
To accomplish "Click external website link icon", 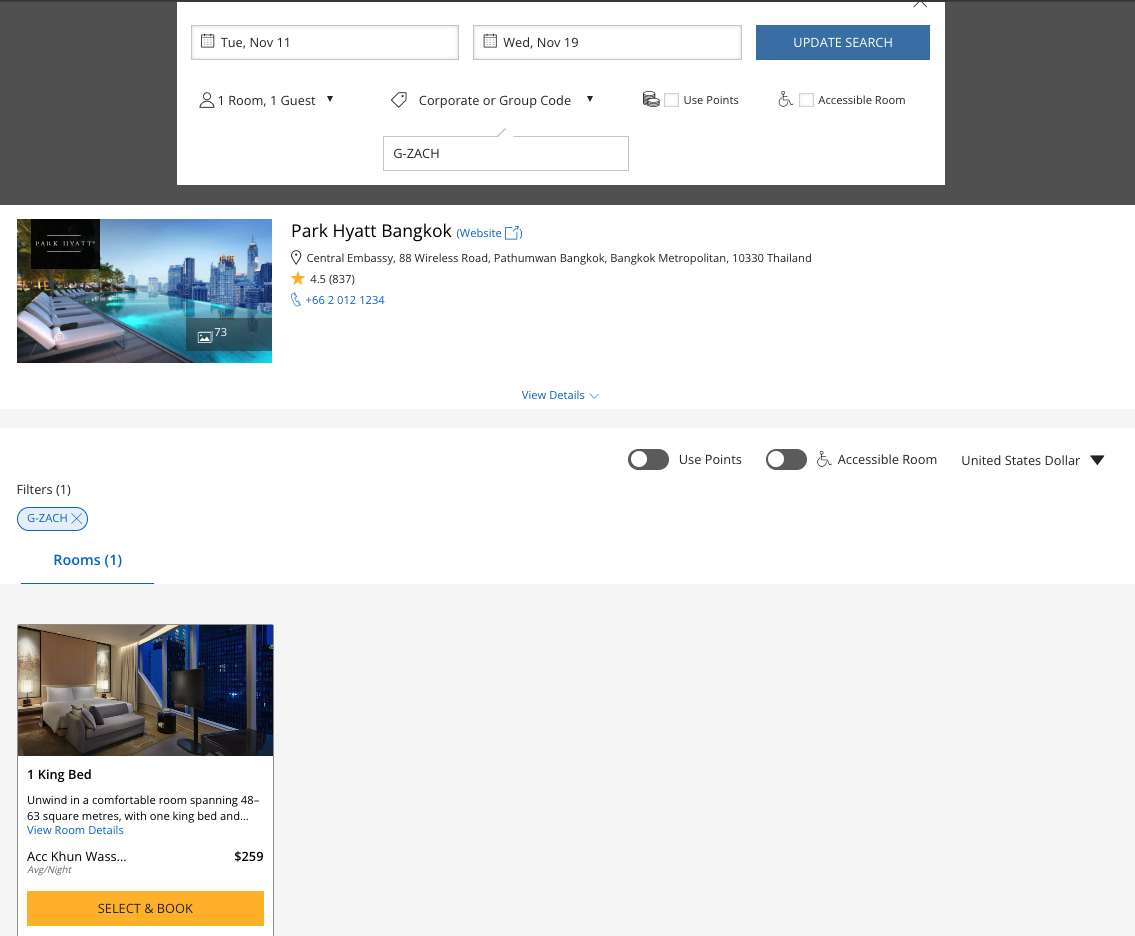I will click(512, 233).
